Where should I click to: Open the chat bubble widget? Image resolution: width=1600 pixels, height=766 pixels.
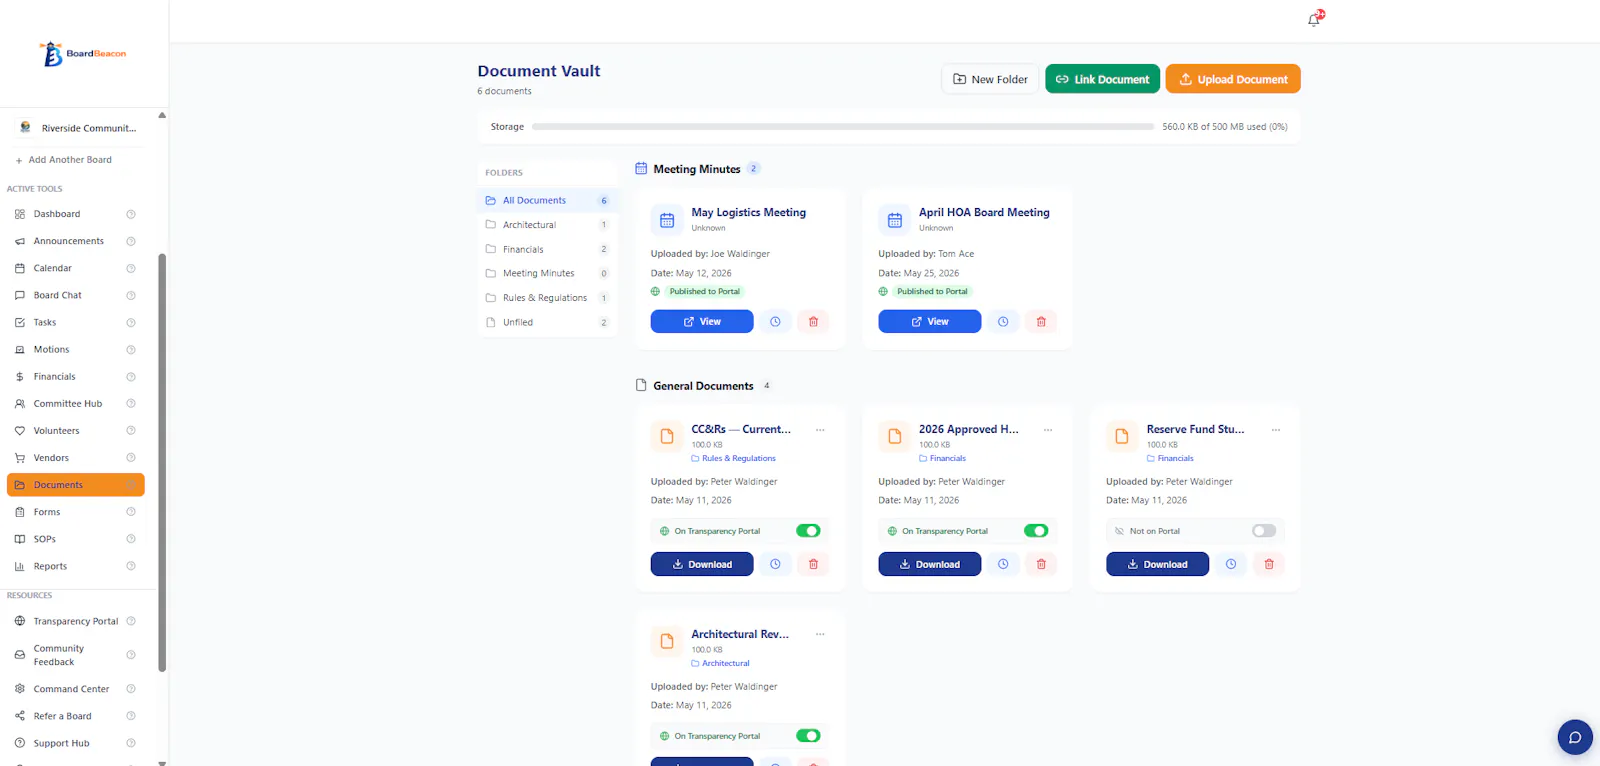(1575, 738)
